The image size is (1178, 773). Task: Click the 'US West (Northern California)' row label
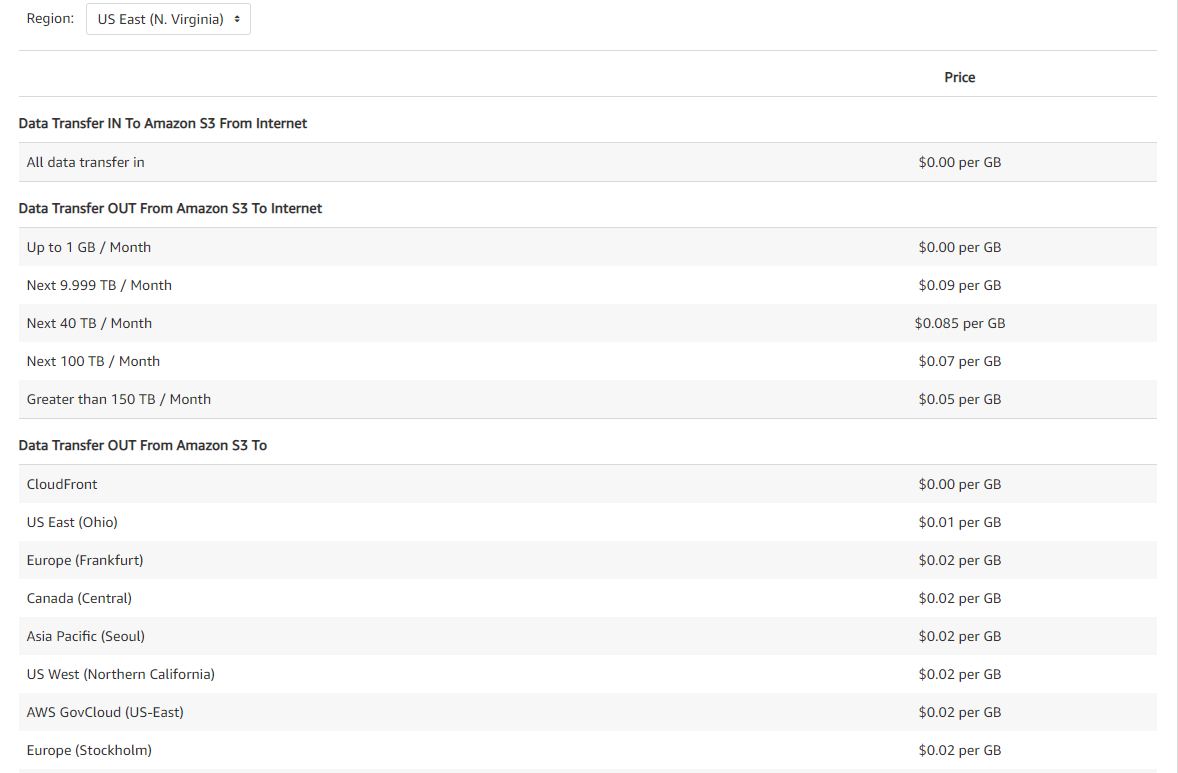click(120, 675)
